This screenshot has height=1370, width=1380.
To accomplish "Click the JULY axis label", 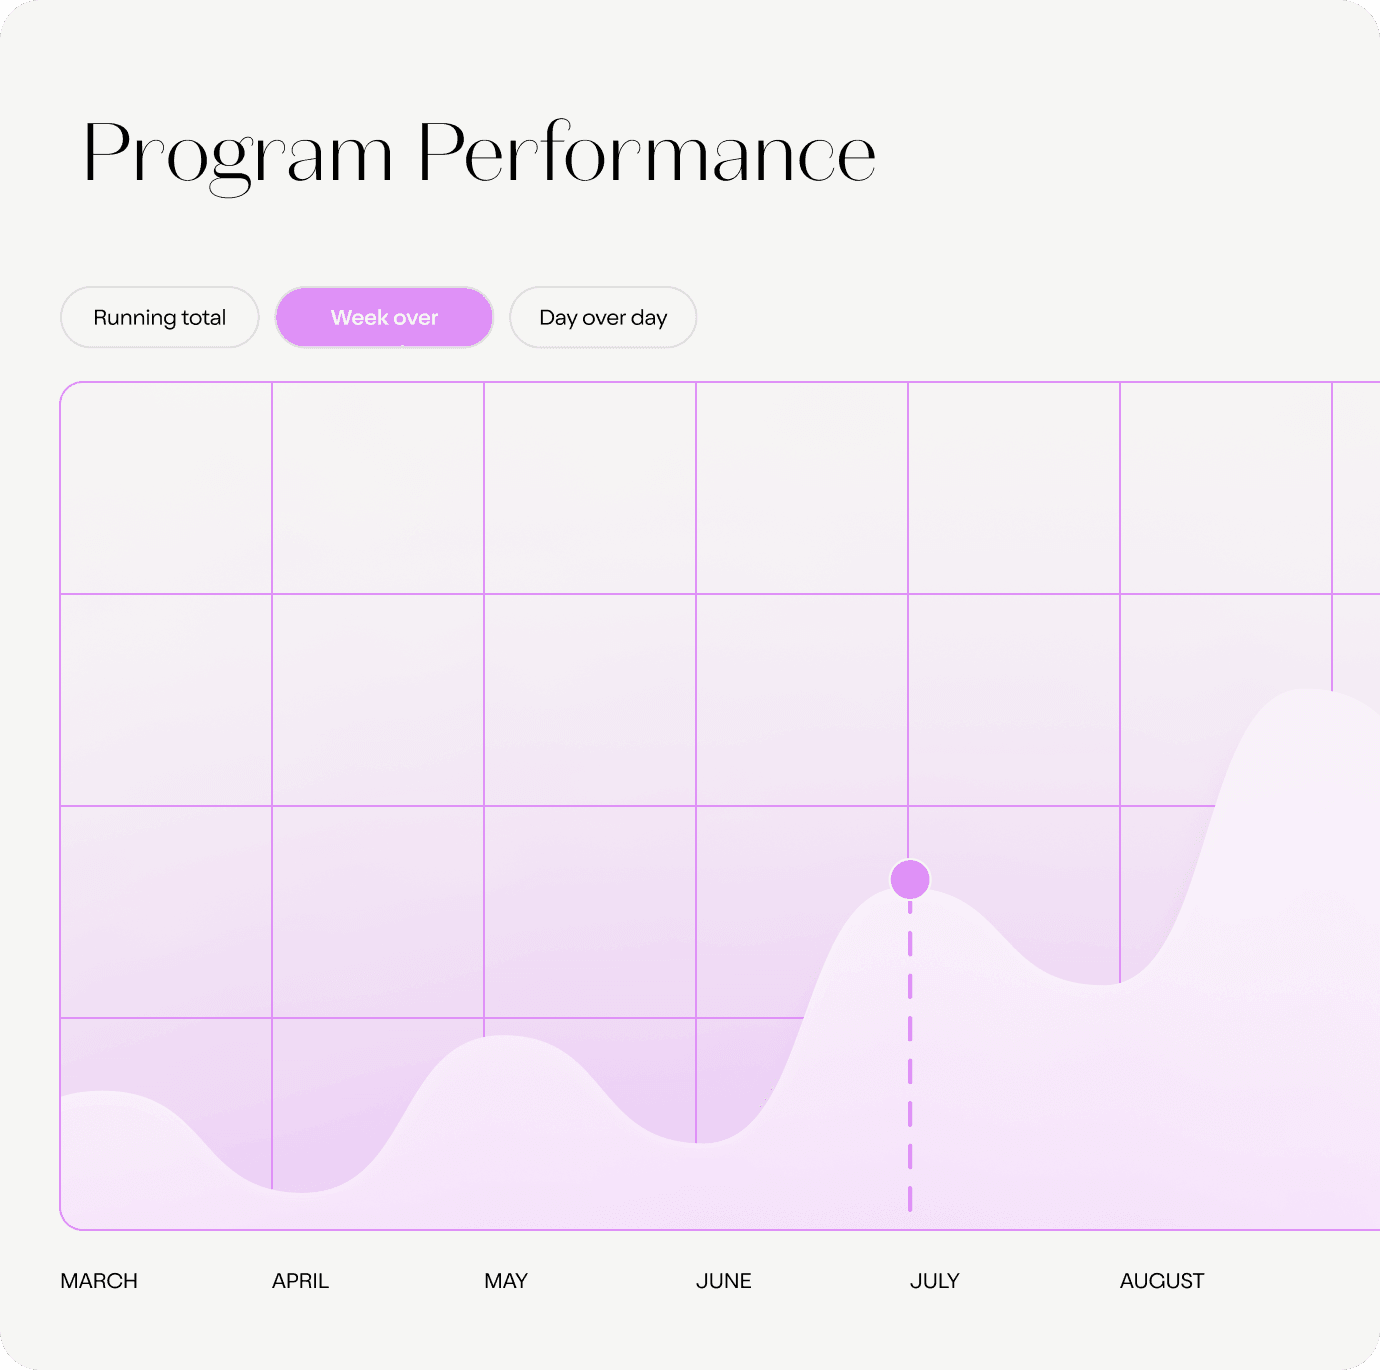I will (935, 1281).
